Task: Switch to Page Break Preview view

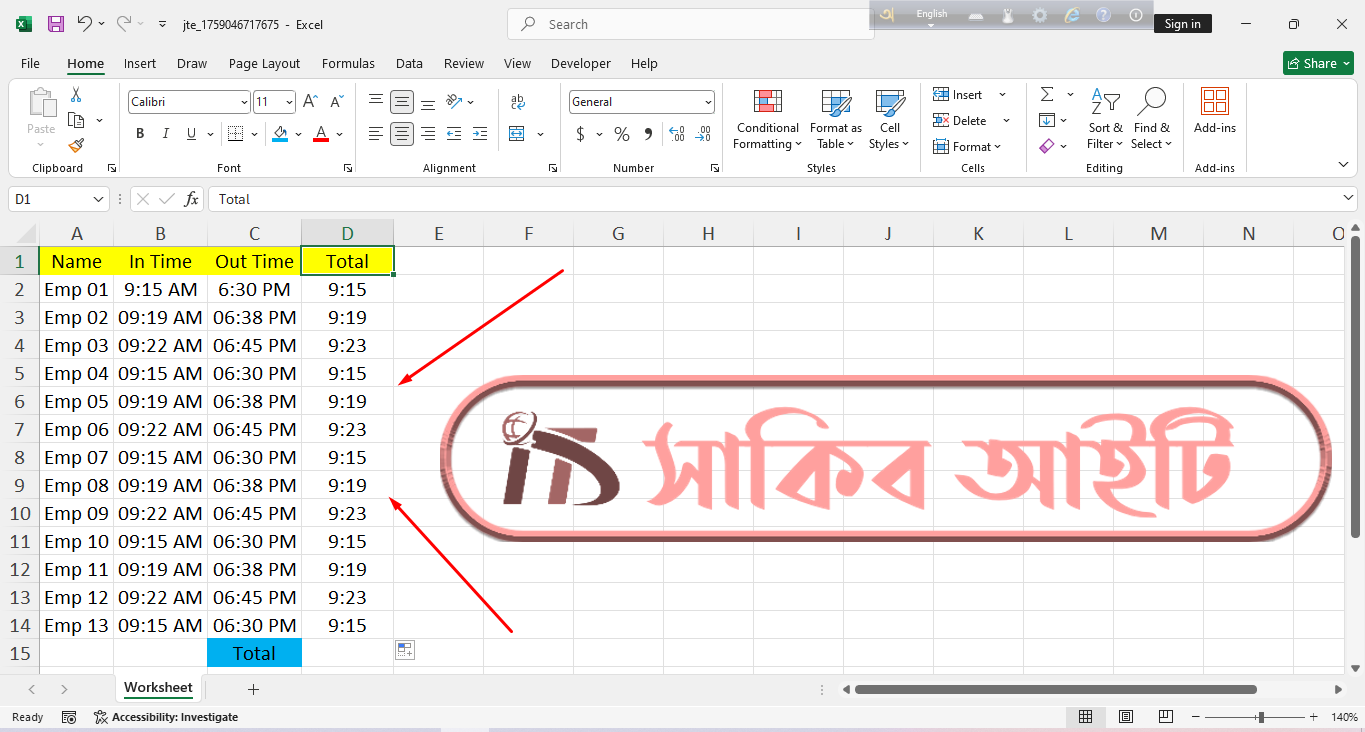Action: (x=1165, y=717)
